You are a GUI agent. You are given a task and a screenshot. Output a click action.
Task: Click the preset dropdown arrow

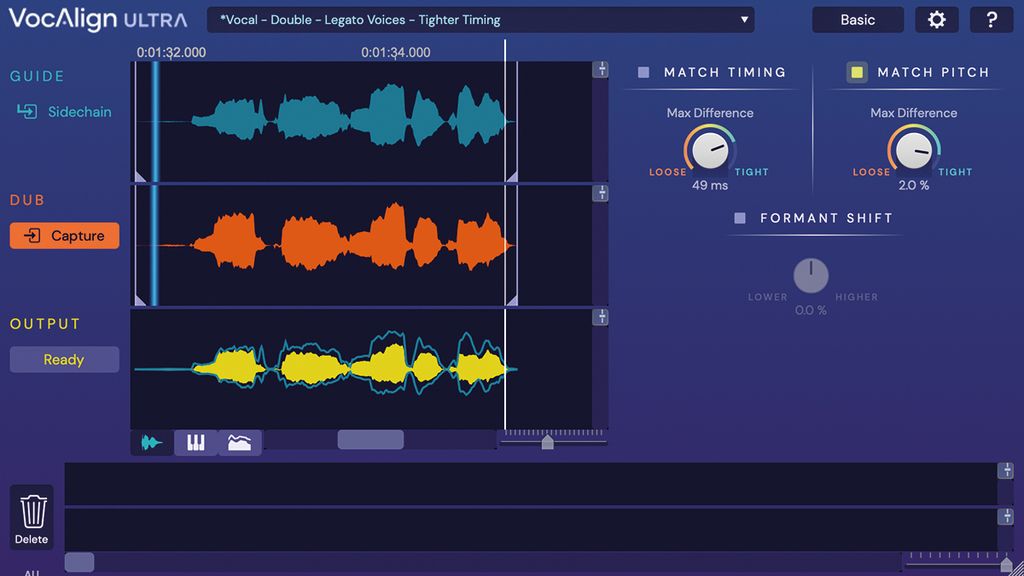[744, 19]
